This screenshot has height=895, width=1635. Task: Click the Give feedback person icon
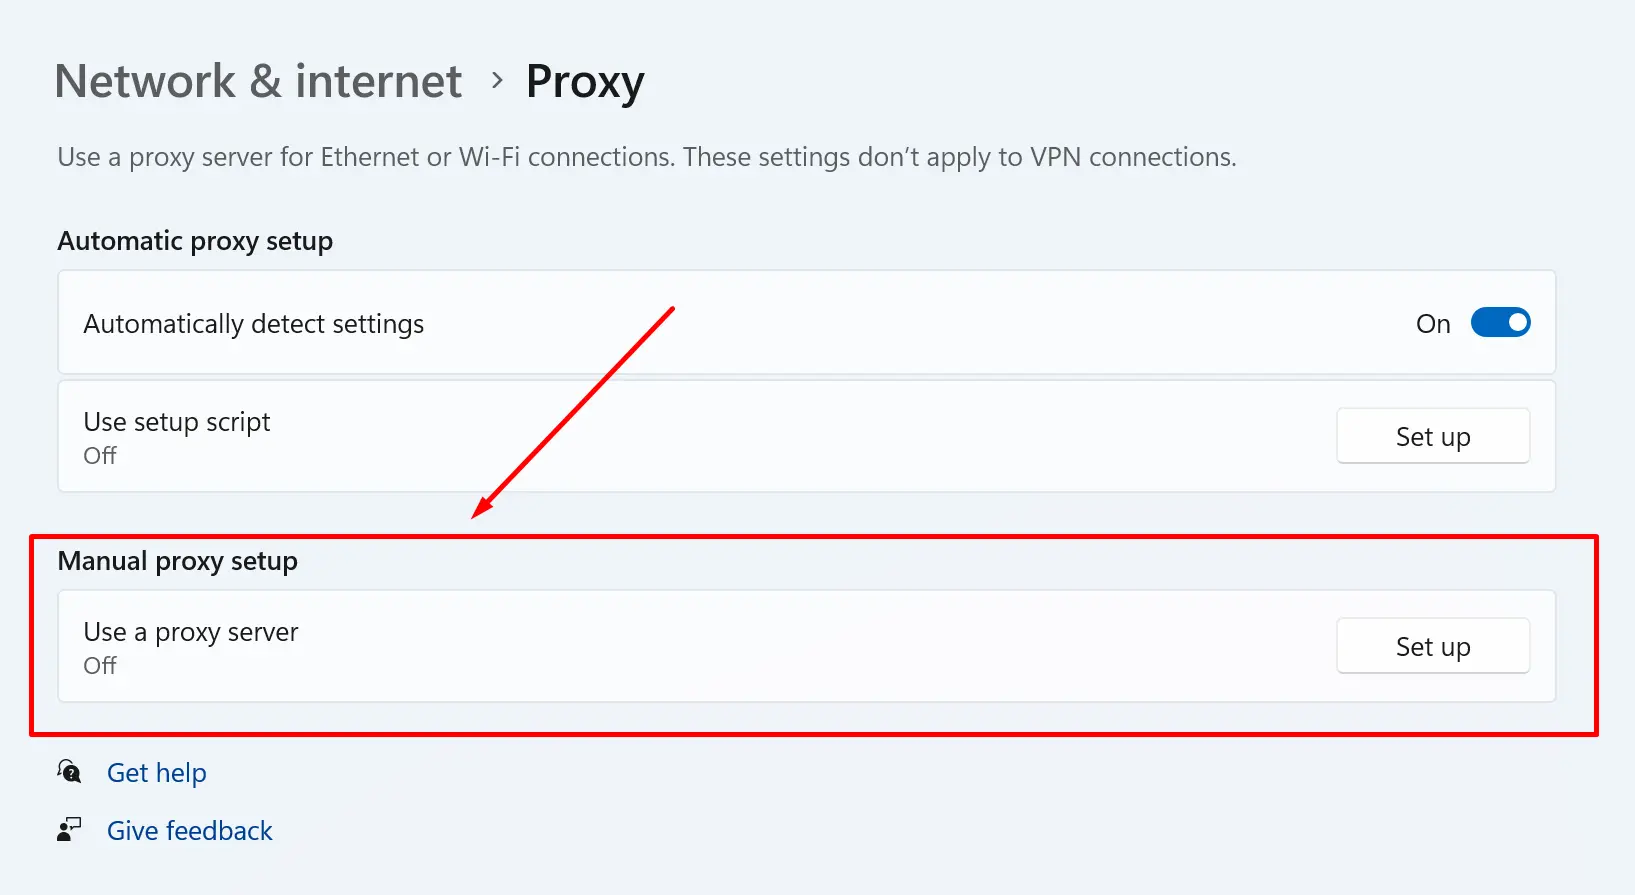pyautogui.click(x=69, y=830)
